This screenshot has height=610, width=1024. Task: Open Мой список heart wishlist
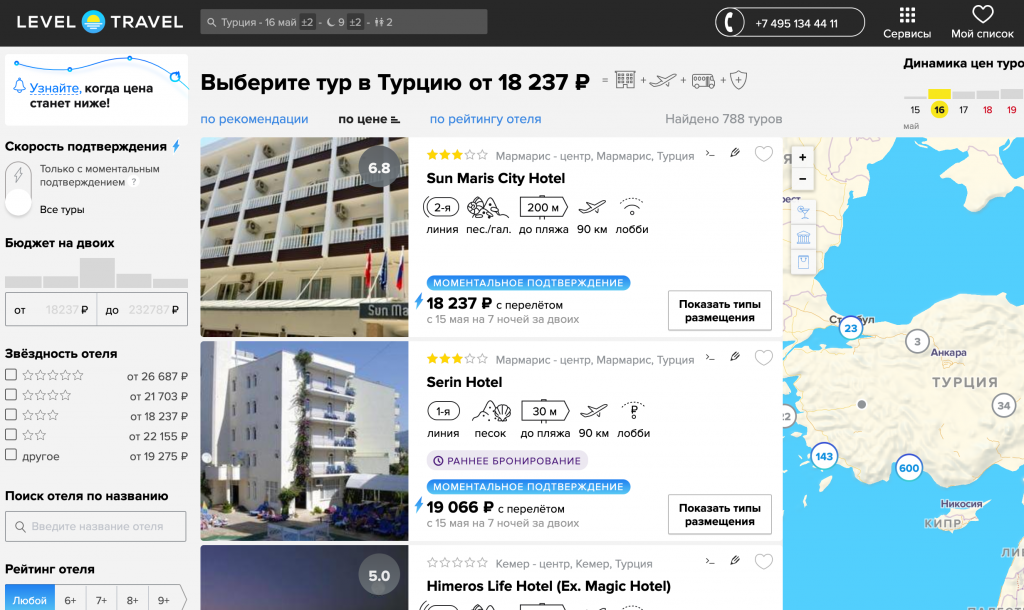983,22
